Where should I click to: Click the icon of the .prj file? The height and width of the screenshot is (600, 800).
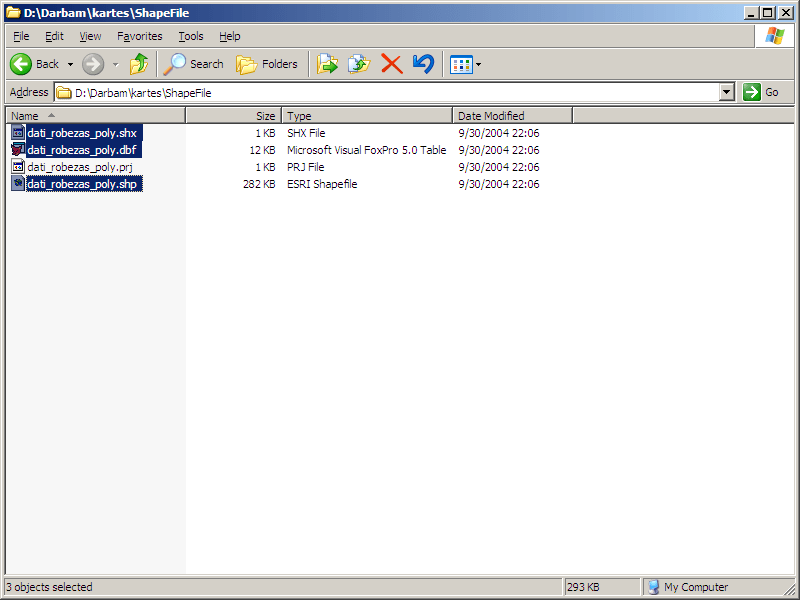point(18,166)
